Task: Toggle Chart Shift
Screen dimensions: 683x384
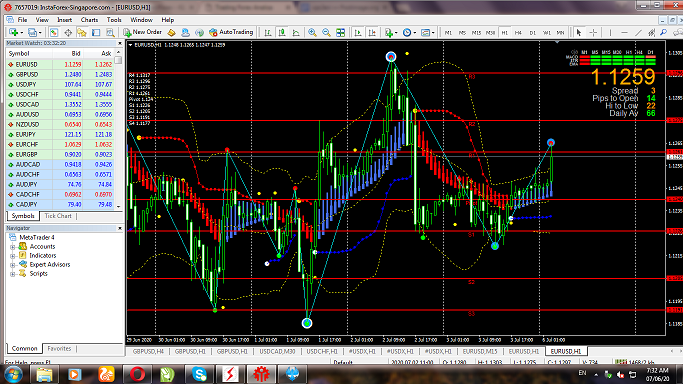Action: 372,33
